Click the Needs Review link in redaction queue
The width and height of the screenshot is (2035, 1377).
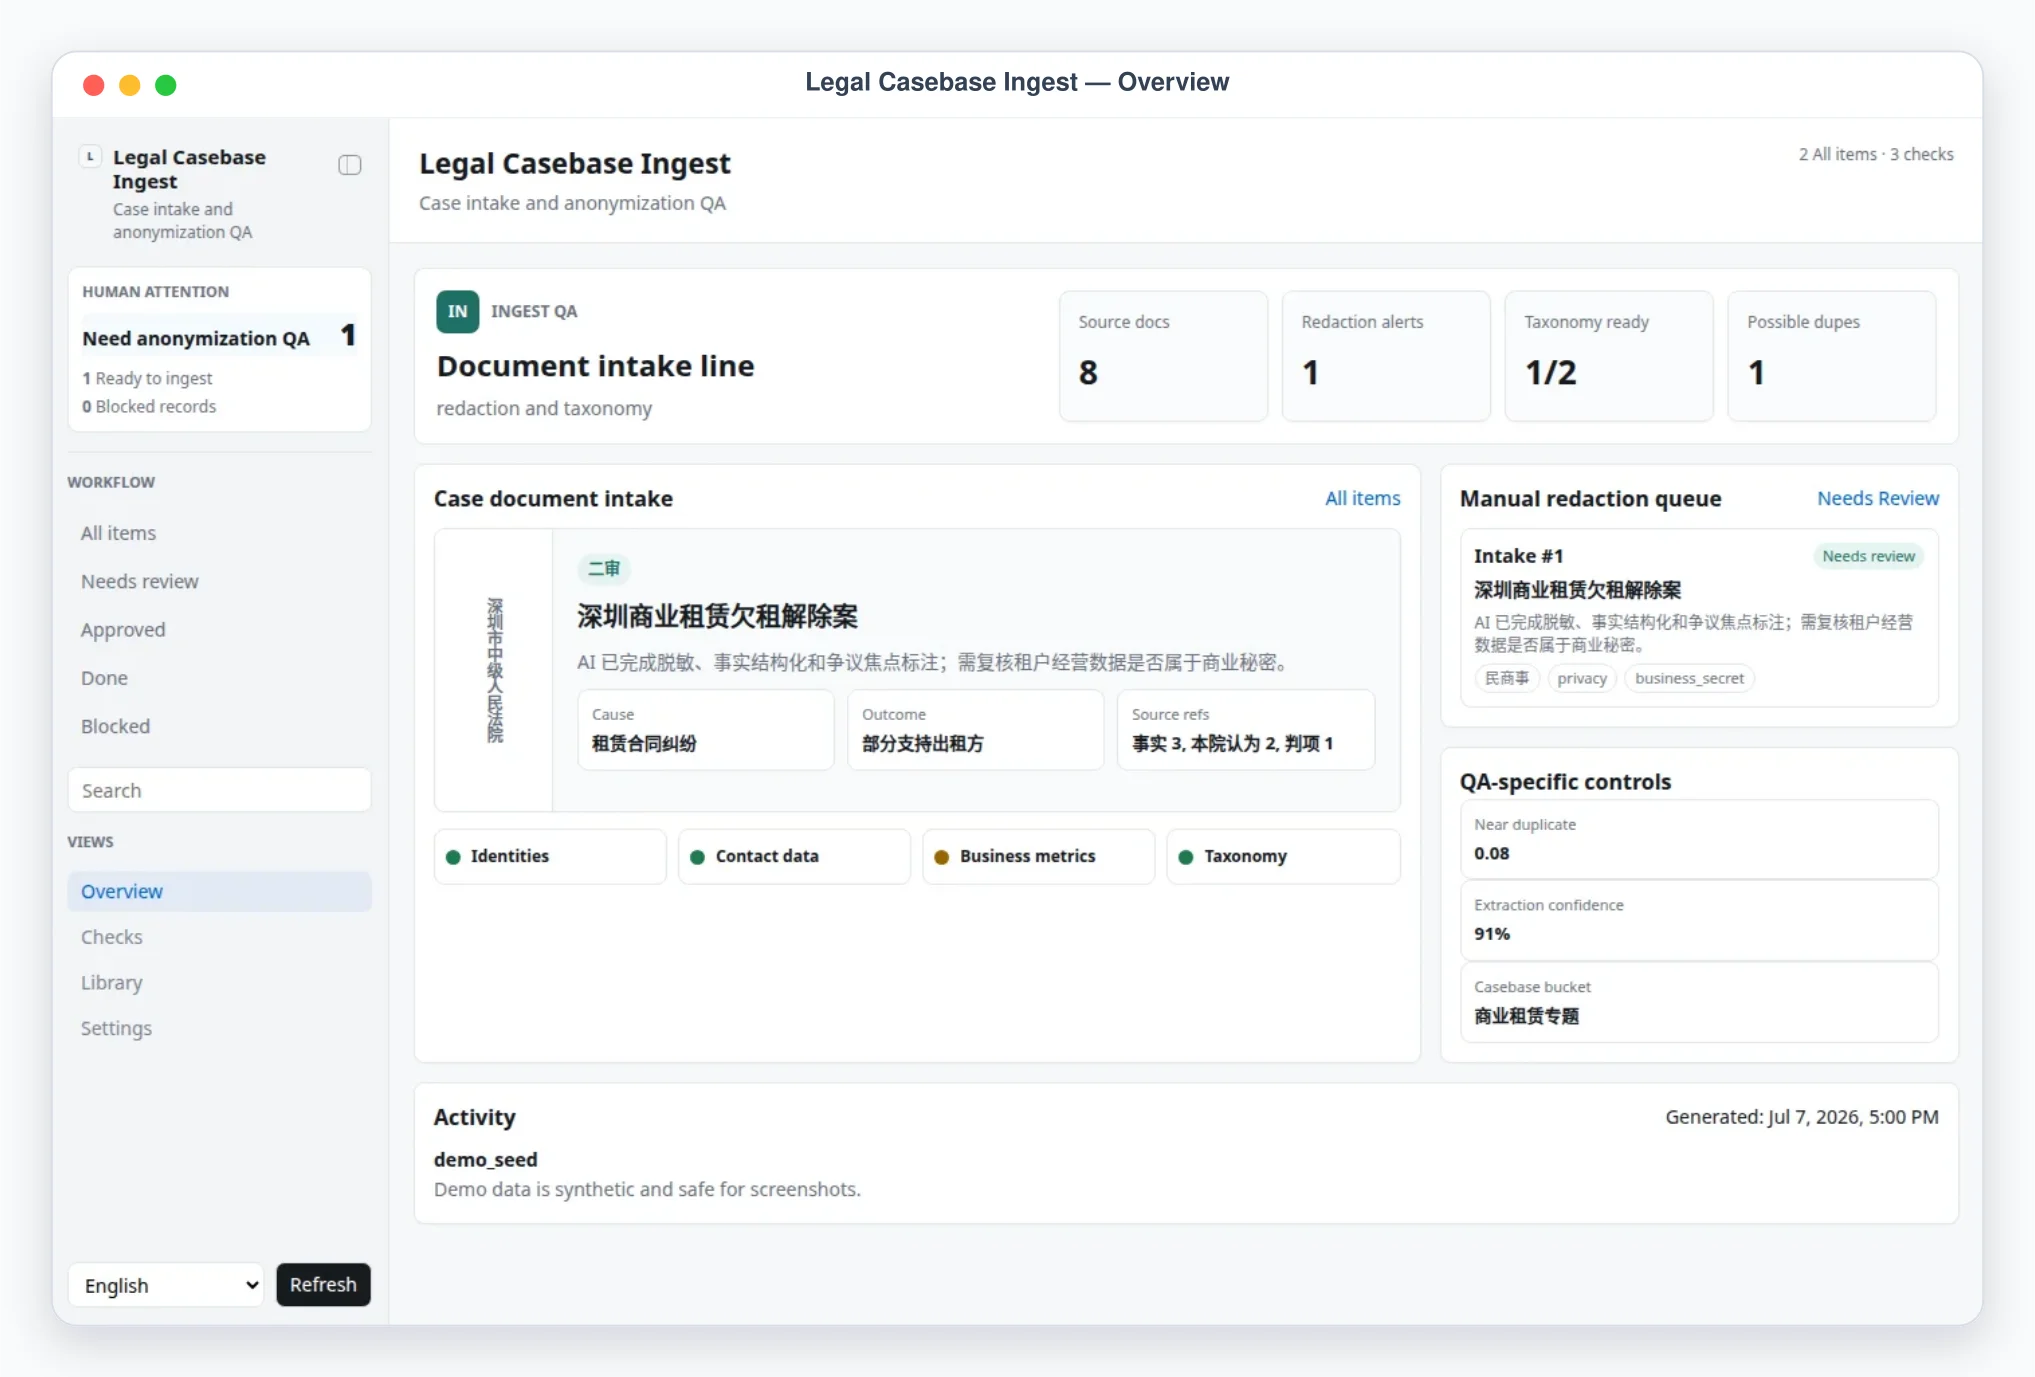[x=1877, y=498]
